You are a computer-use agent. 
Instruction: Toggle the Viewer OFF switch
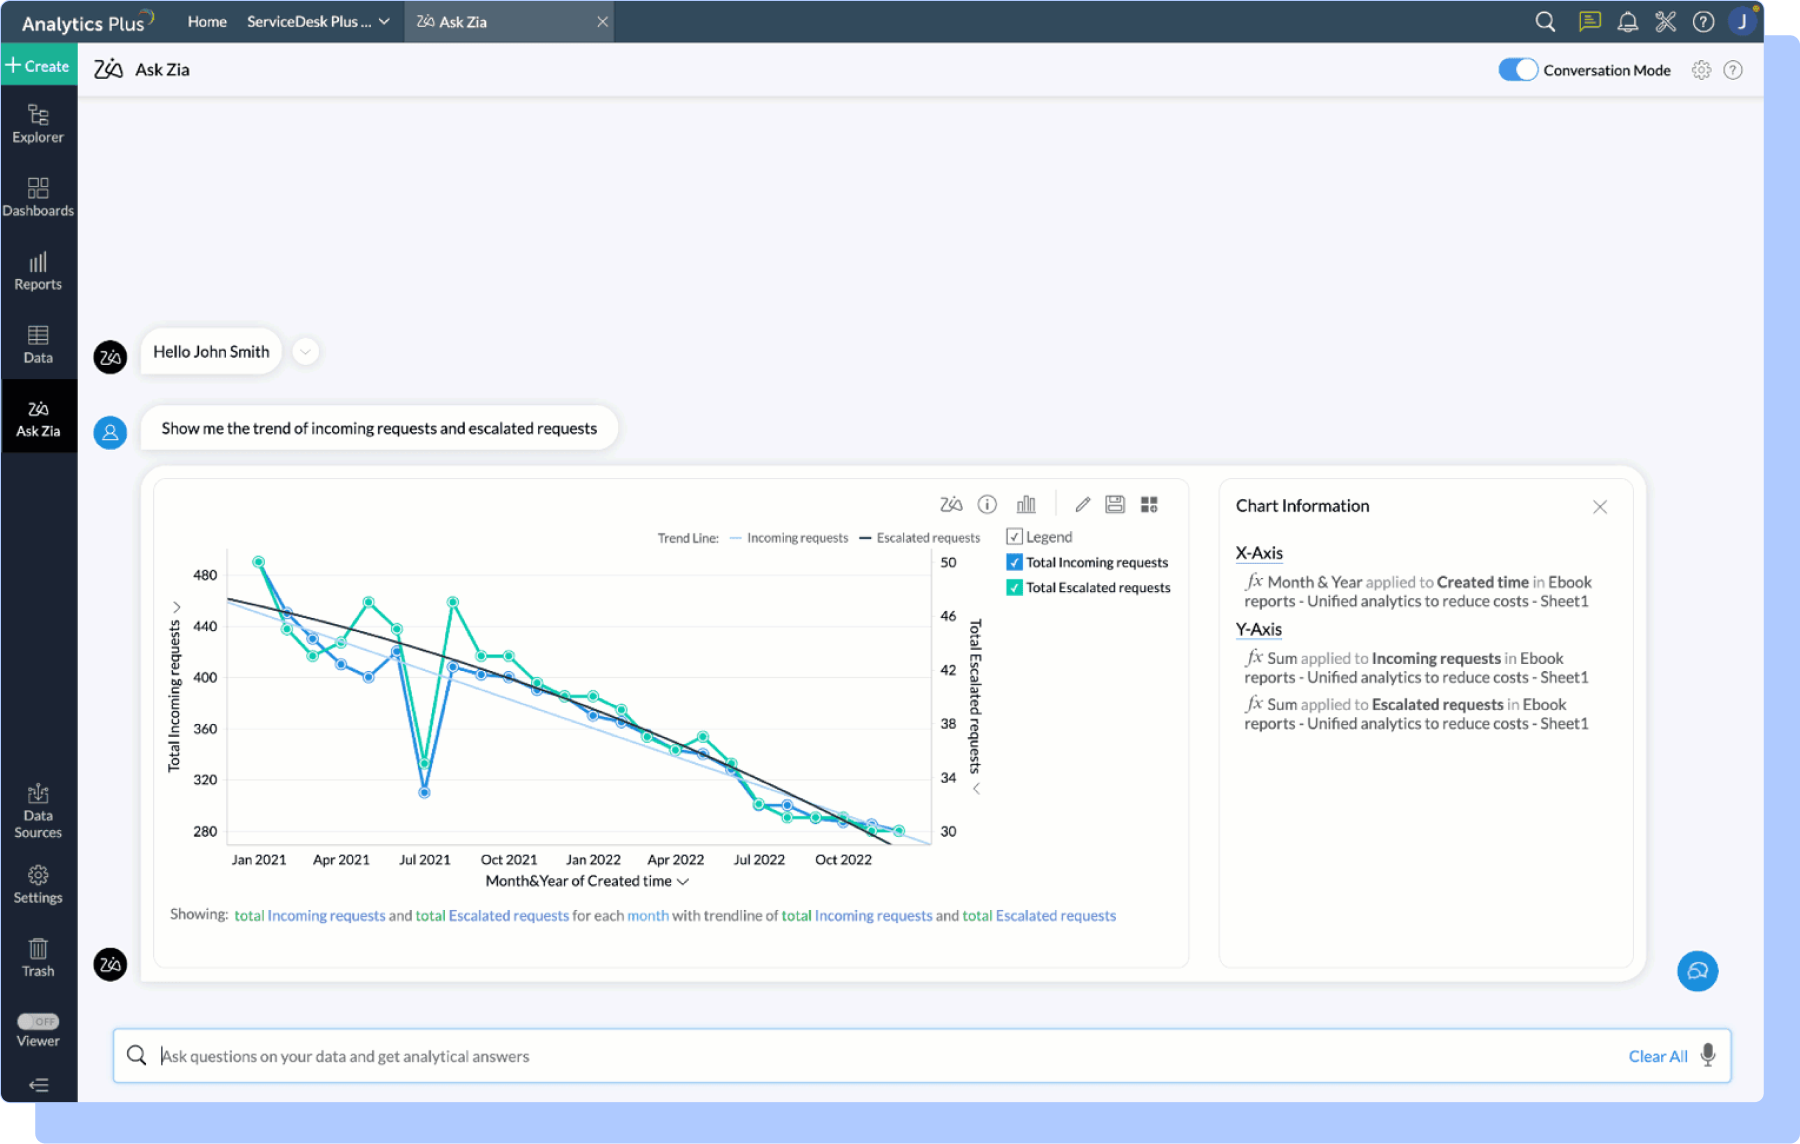(x=38, y=1021)
